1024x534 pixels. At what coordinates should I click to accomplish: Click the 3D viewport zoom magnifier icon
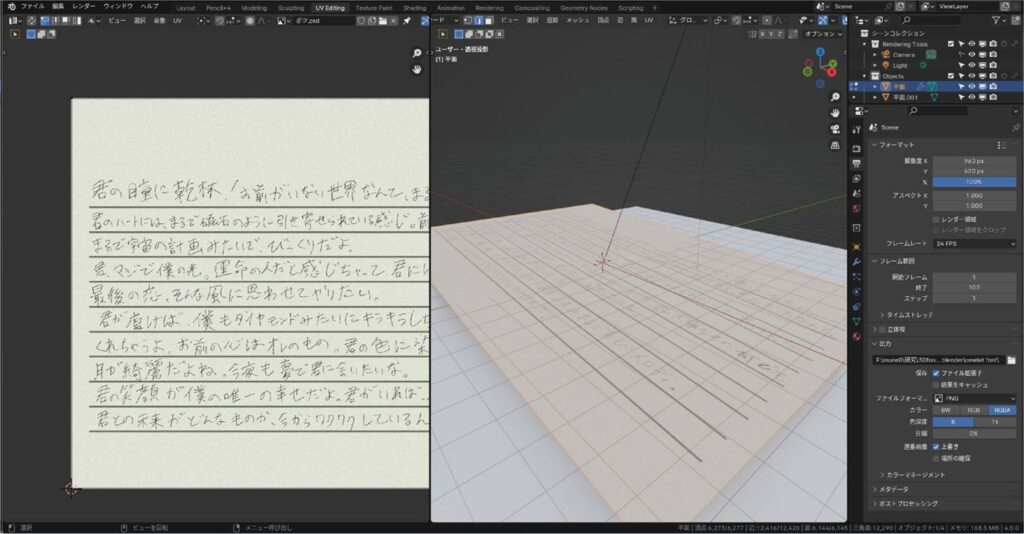click(x=835, y=97)
